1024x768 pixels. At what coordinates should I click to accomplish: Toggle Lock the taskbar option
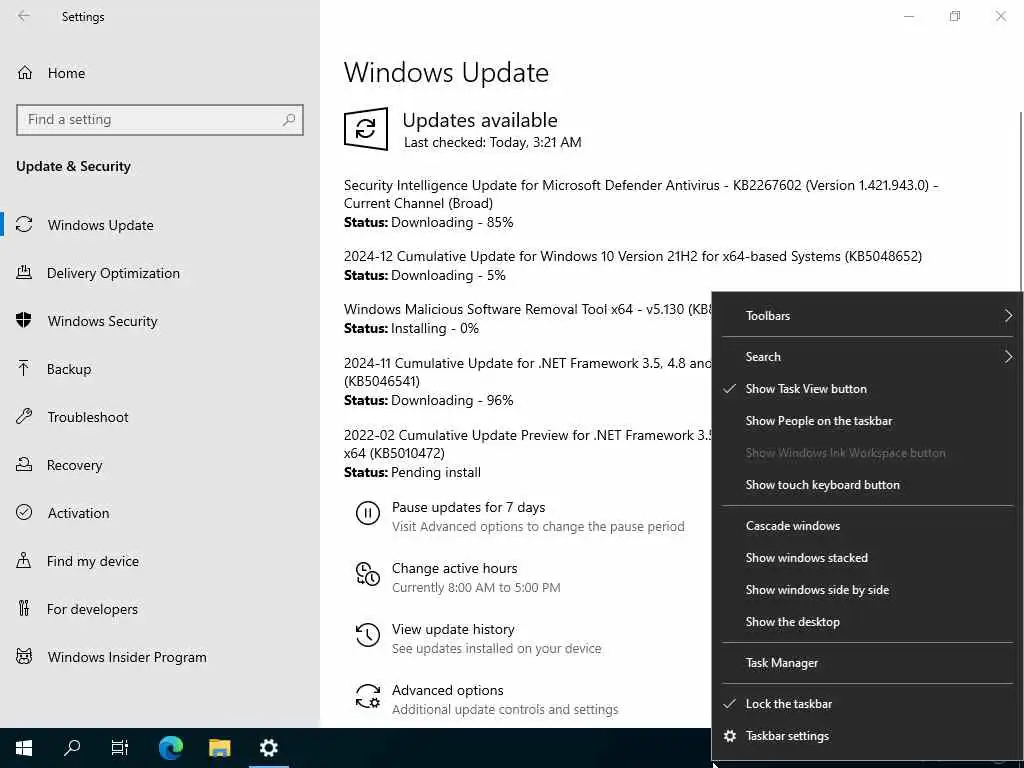coord(867,704)
